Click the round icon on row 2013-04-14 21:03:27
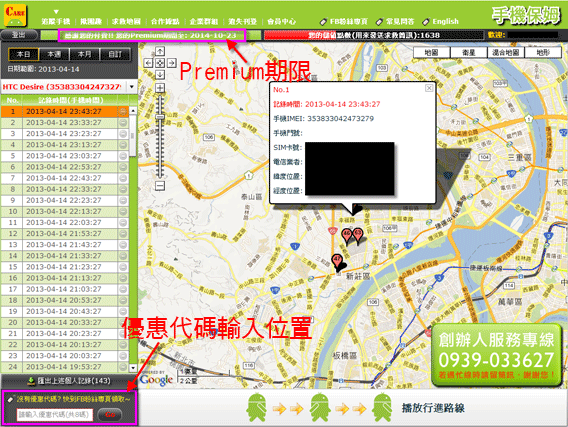The width and height of the screenshot is (568, 427). point(123,289)
